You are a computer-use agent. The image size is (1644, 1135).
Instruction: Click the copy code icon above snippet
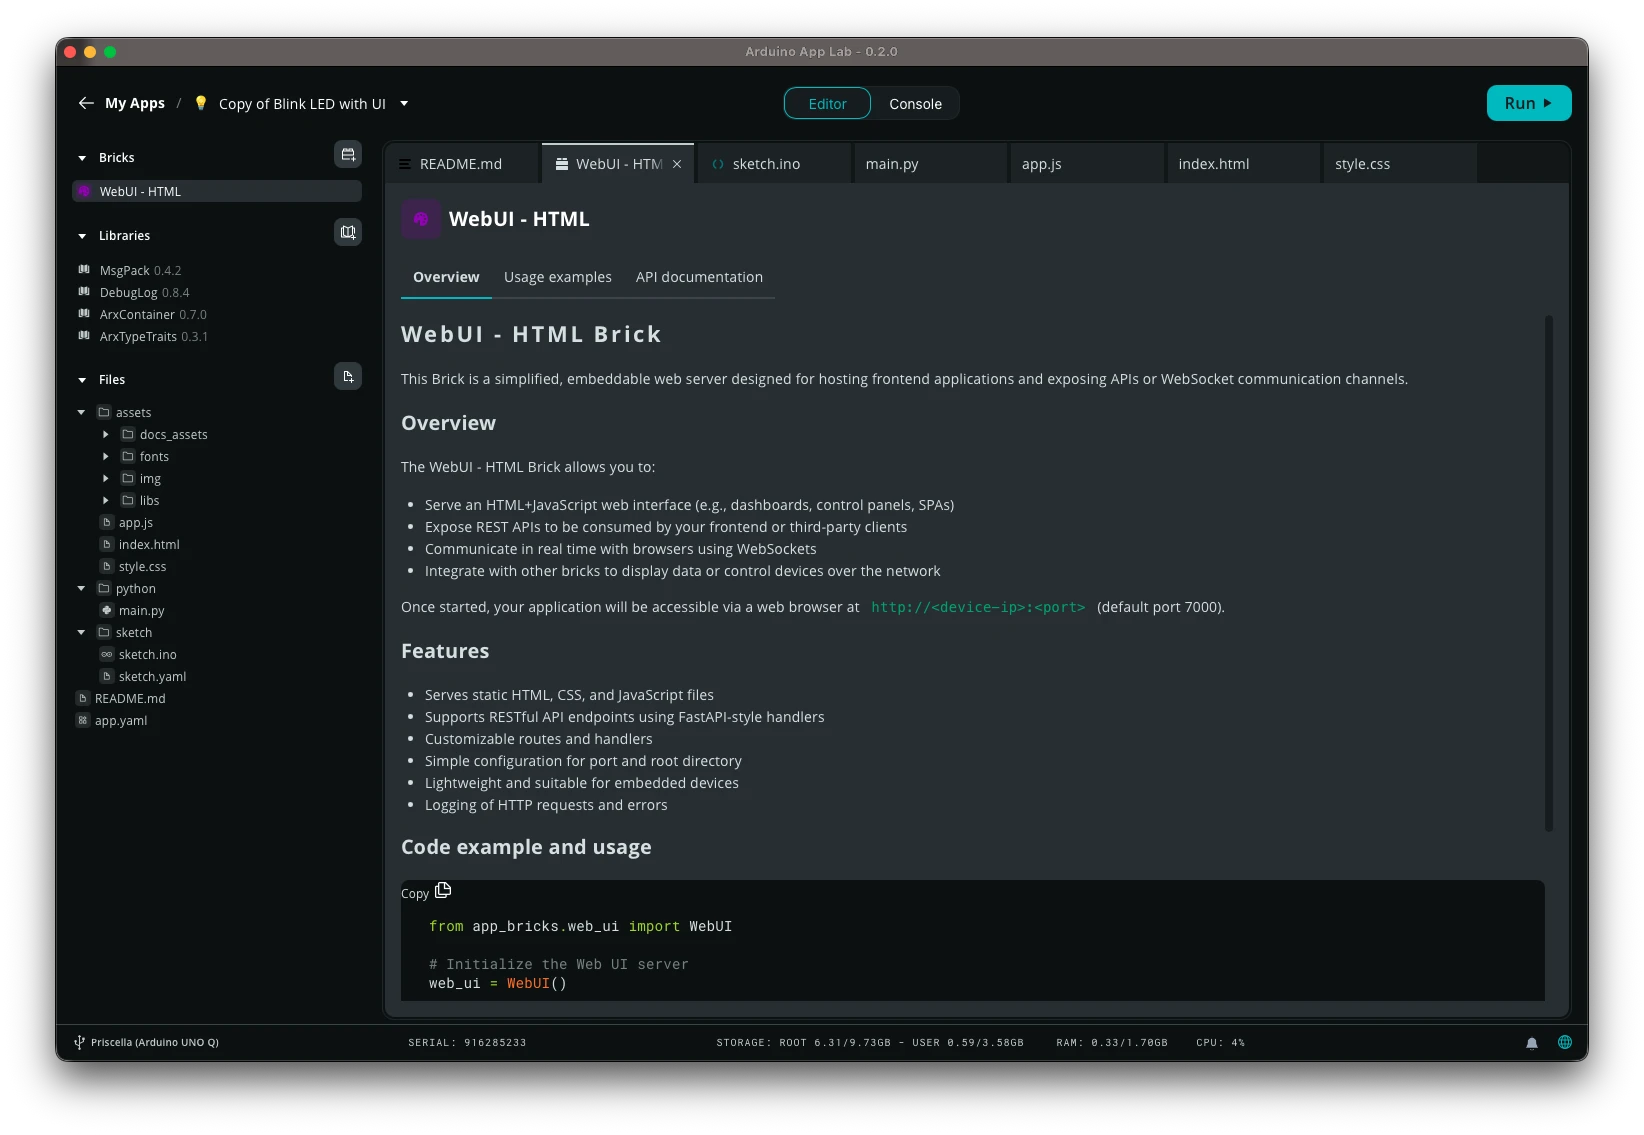coord(443,890)
